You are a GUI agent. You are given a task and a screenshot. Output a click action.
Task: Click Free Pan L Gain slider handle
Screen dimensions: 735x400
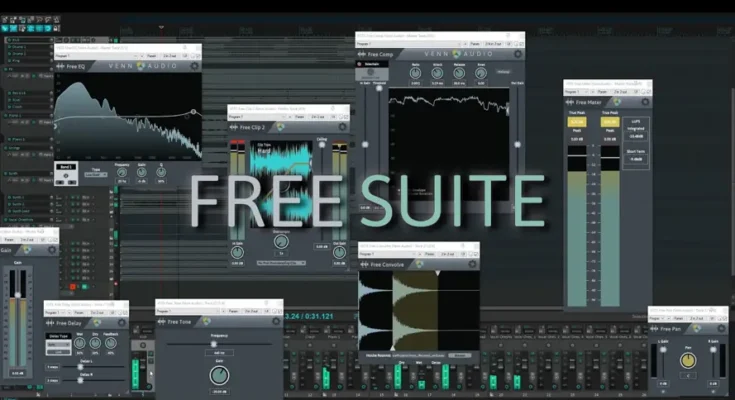pyautogui.click(x=663, y=349)
